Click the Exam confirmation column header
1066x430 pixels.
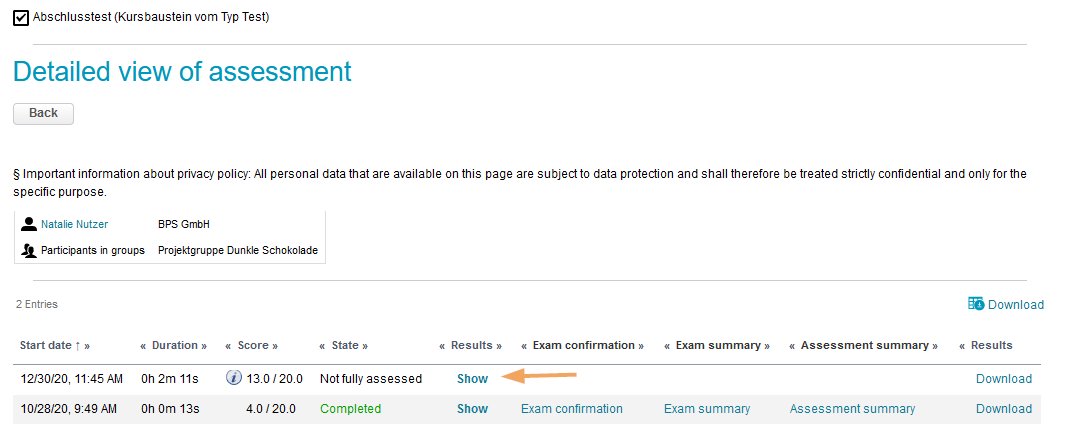(x=583, y=345)
